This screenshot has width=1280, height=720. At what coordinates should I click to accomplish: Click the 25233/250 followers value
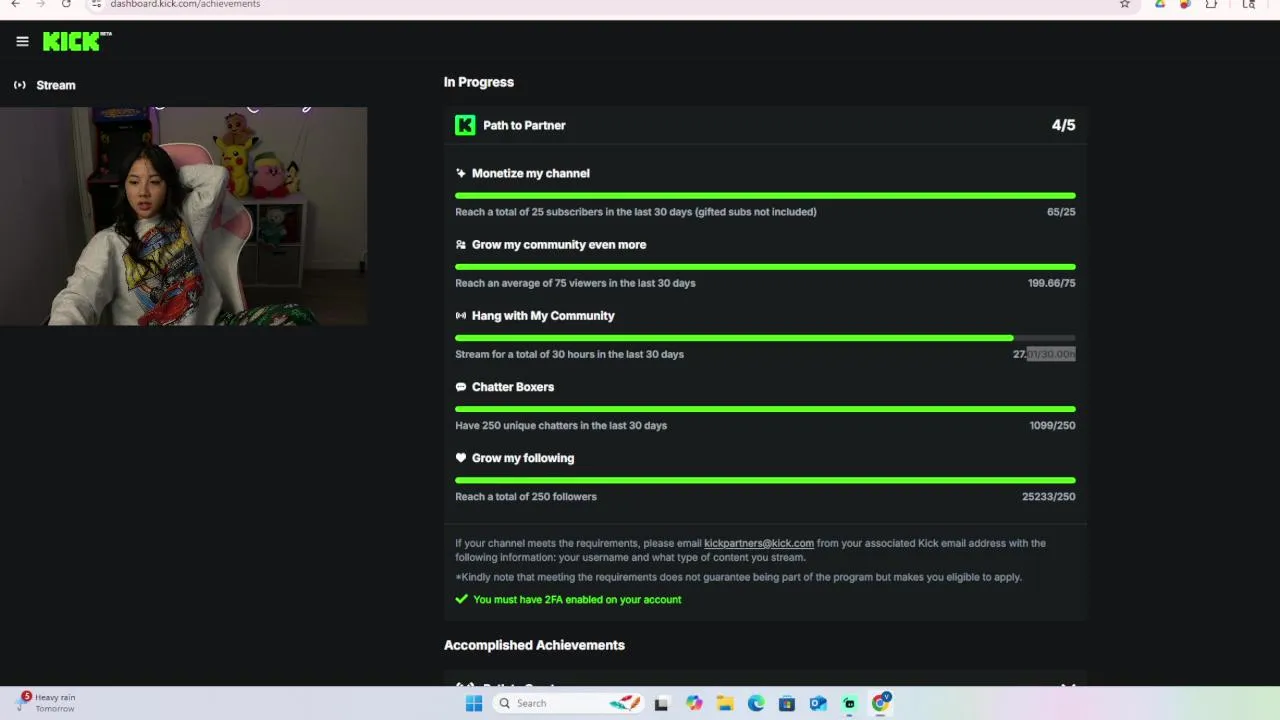click(1049, 496)
